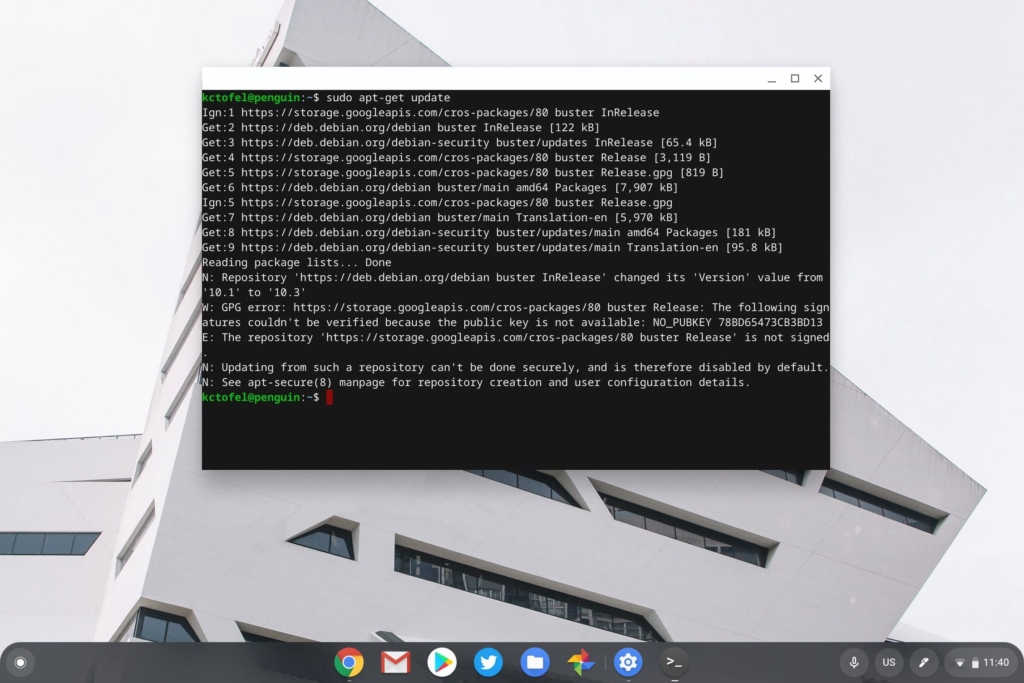The width and height of the screenshot is (1024, 683).
Task: Launch Google Photos from the shelf
Action: point(581,662)
